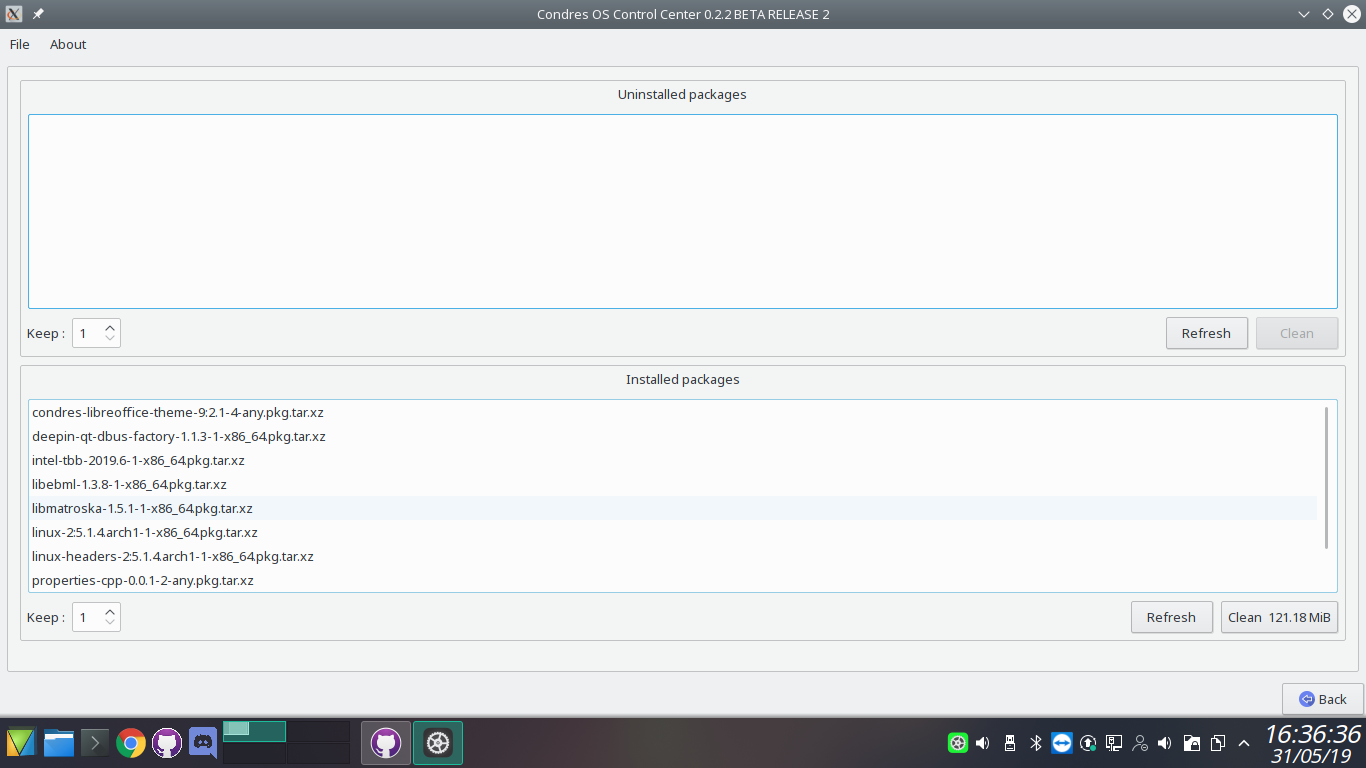This screenshot has height=768, width=1366.
Task: Select libmatroska-1.5.1-1 package in the list
Action: [x=142, y=508]
